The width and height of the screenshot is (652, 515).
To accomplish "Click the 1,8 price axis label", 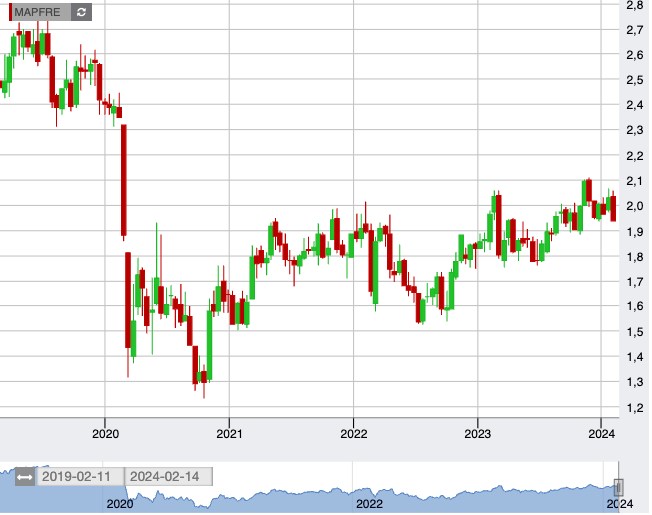I will click(x=635, y=258).
